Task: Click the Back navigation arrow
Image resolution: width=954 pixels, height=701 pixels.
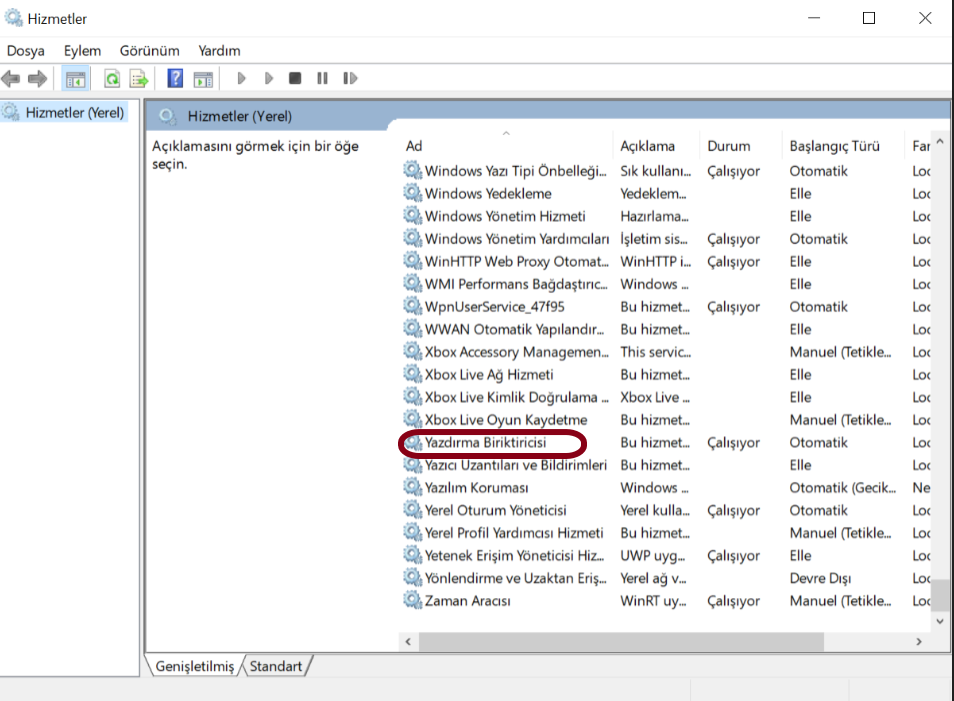Action: [10, 78]
